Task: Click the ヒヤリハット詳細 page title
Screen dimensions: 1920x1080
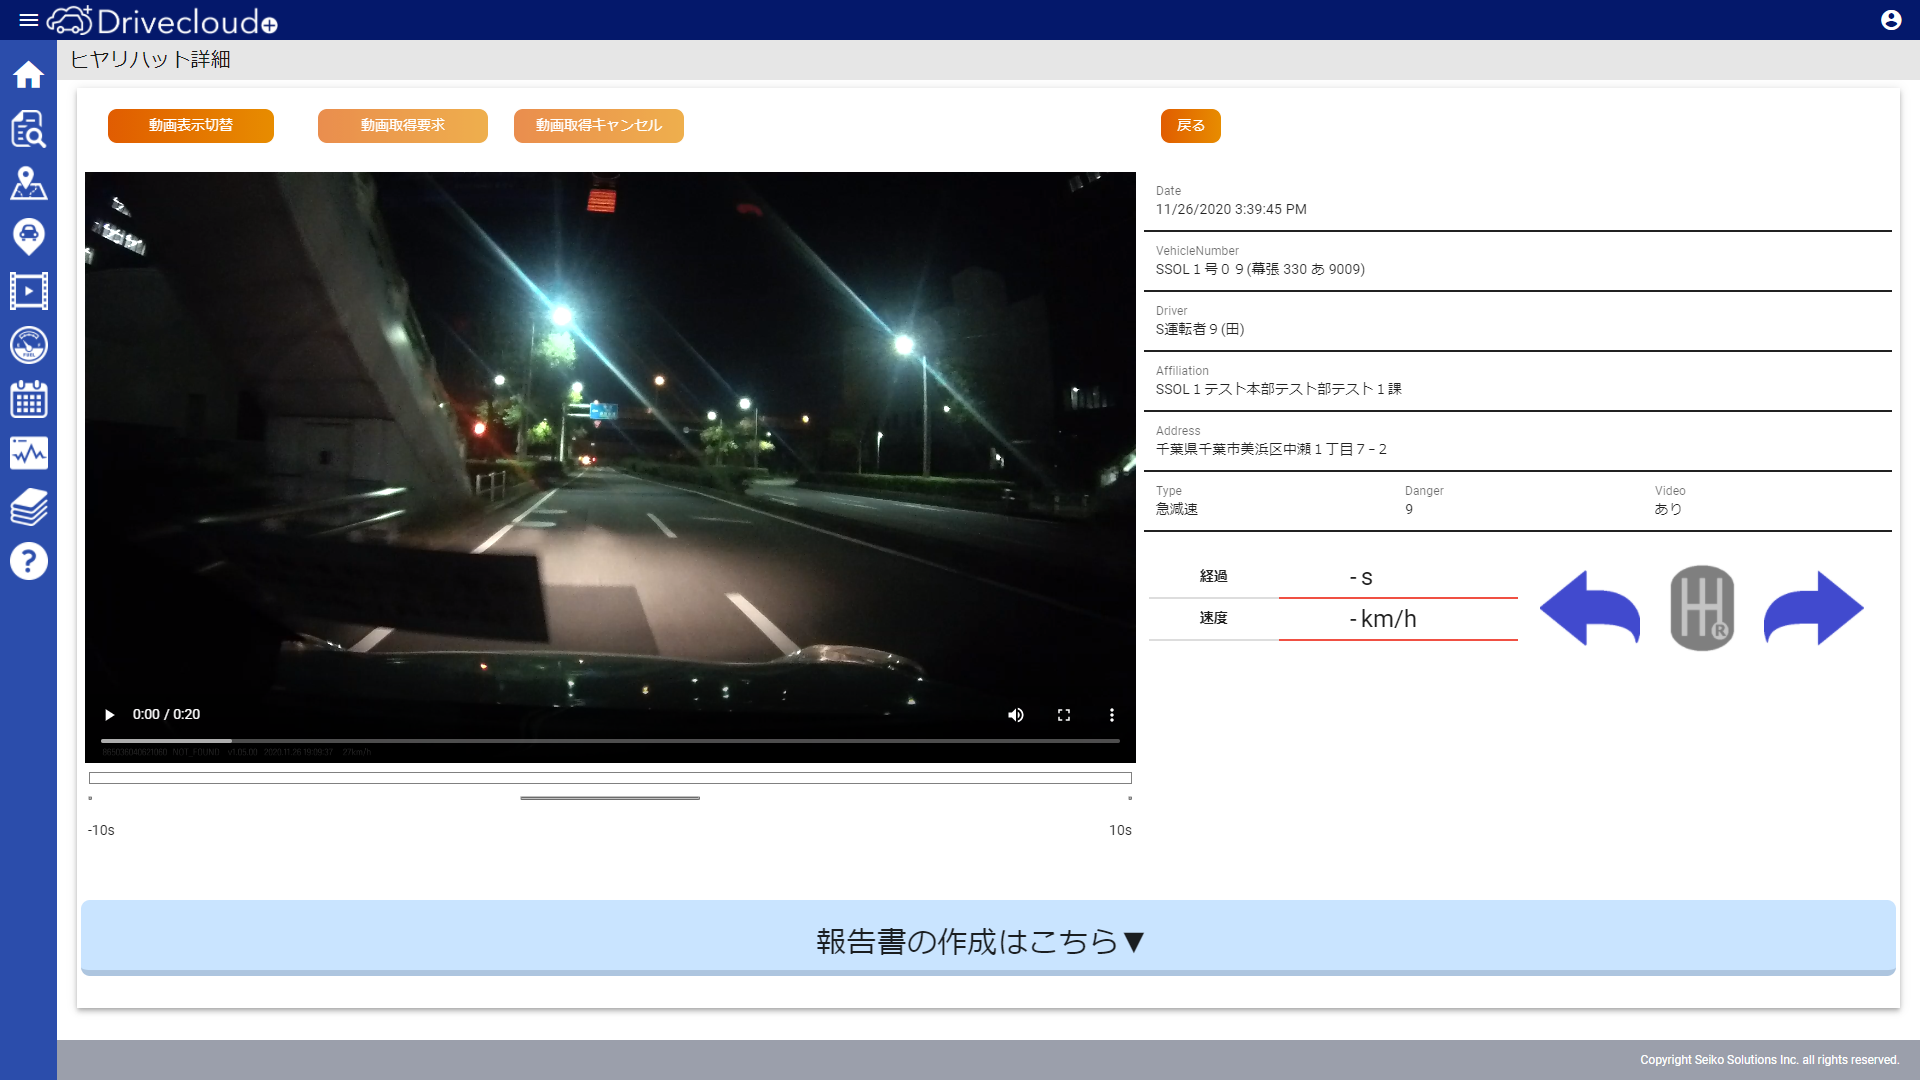Action: click(x=150, y=59)
